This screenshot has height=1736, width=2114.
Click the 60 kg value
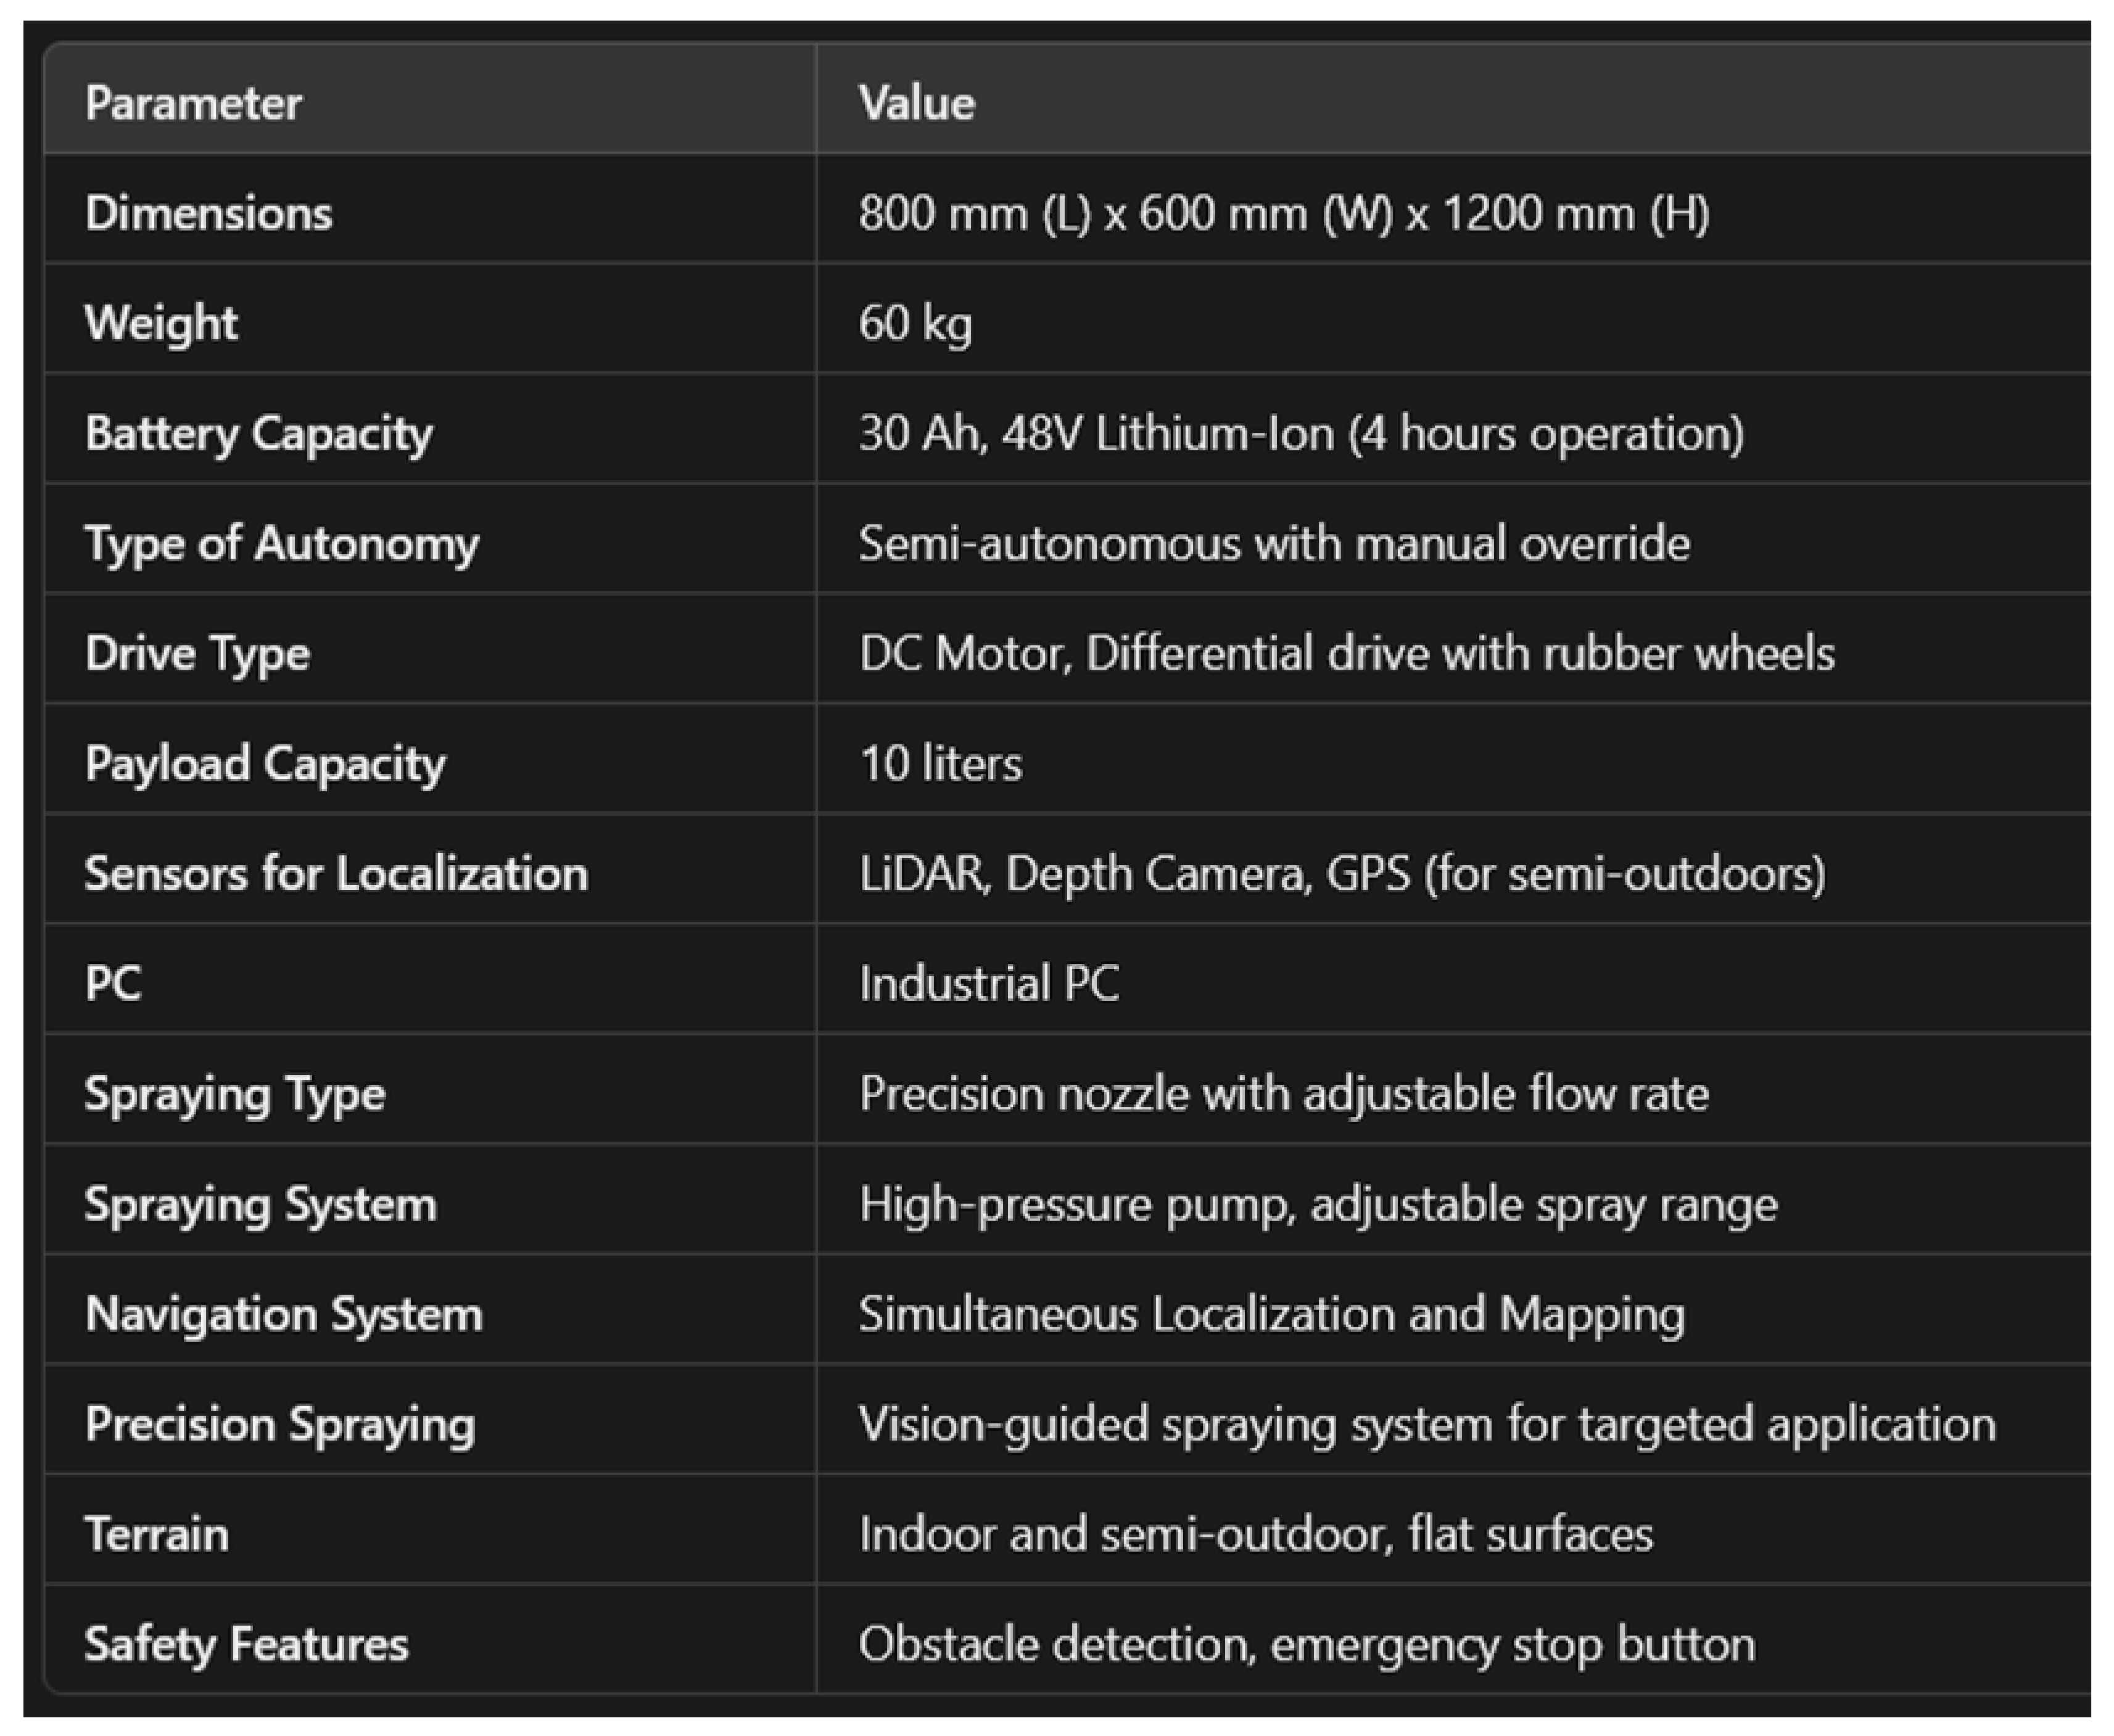pyautogui.click(x=915, y=323)
